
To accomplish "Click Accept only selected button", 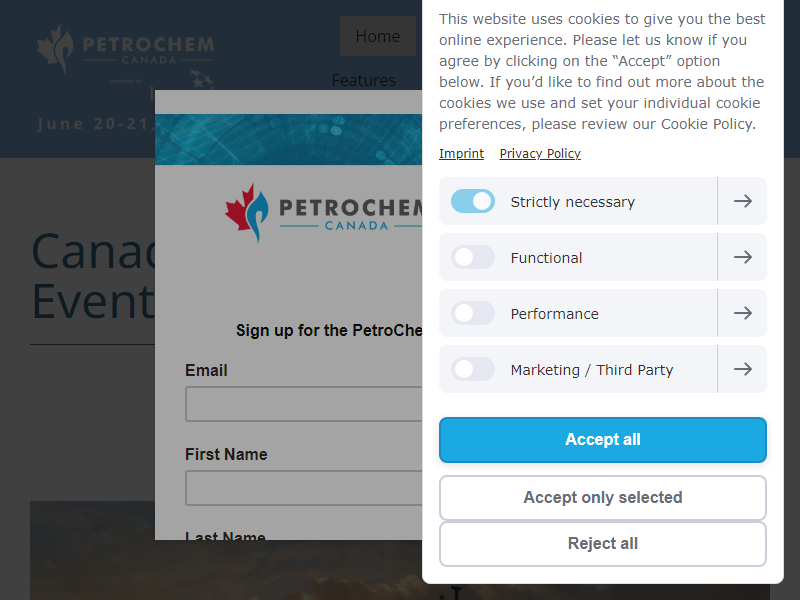I will coord(603,497).
